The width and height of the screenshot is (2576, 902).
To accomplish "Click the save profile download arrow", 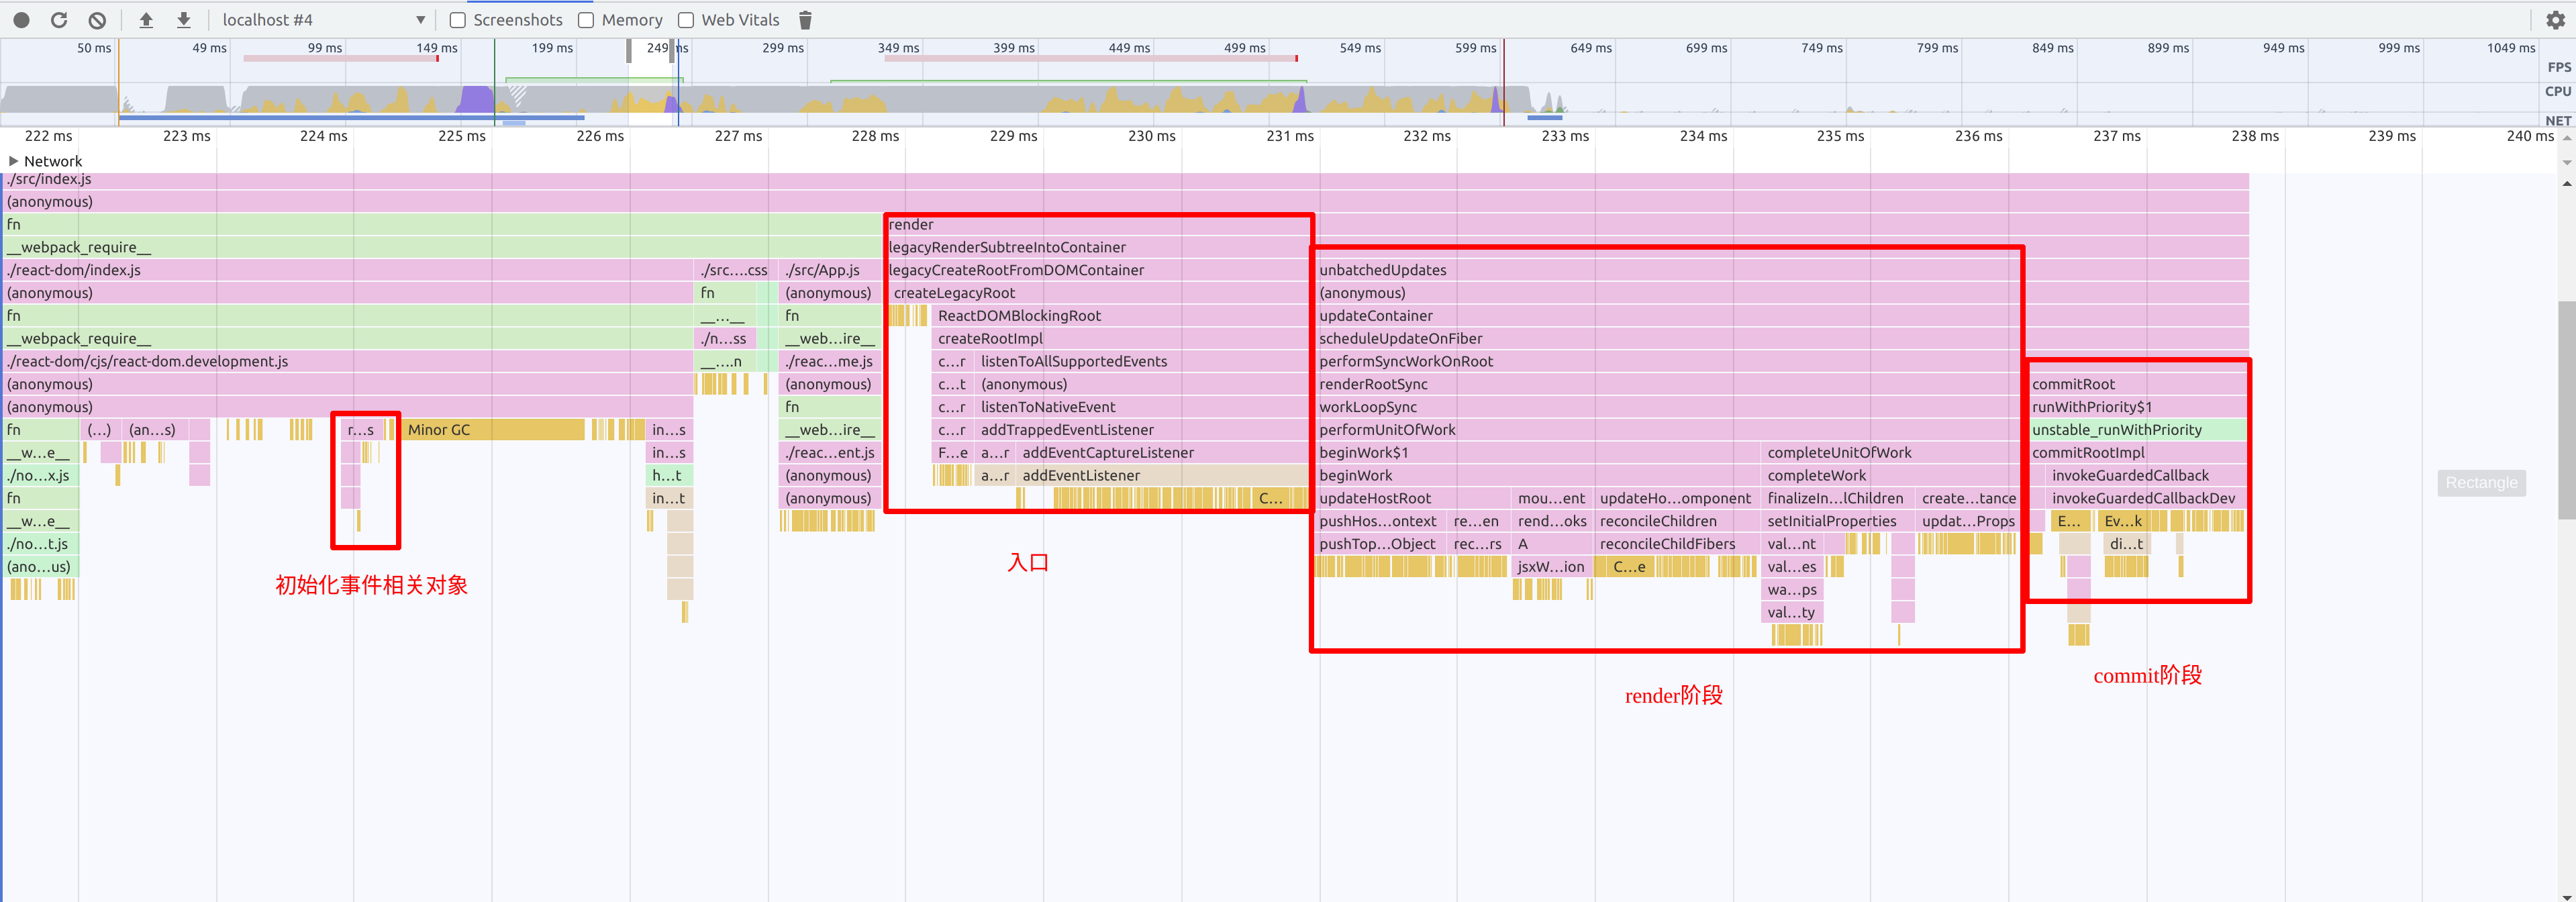I will click(x=184, y=20).
